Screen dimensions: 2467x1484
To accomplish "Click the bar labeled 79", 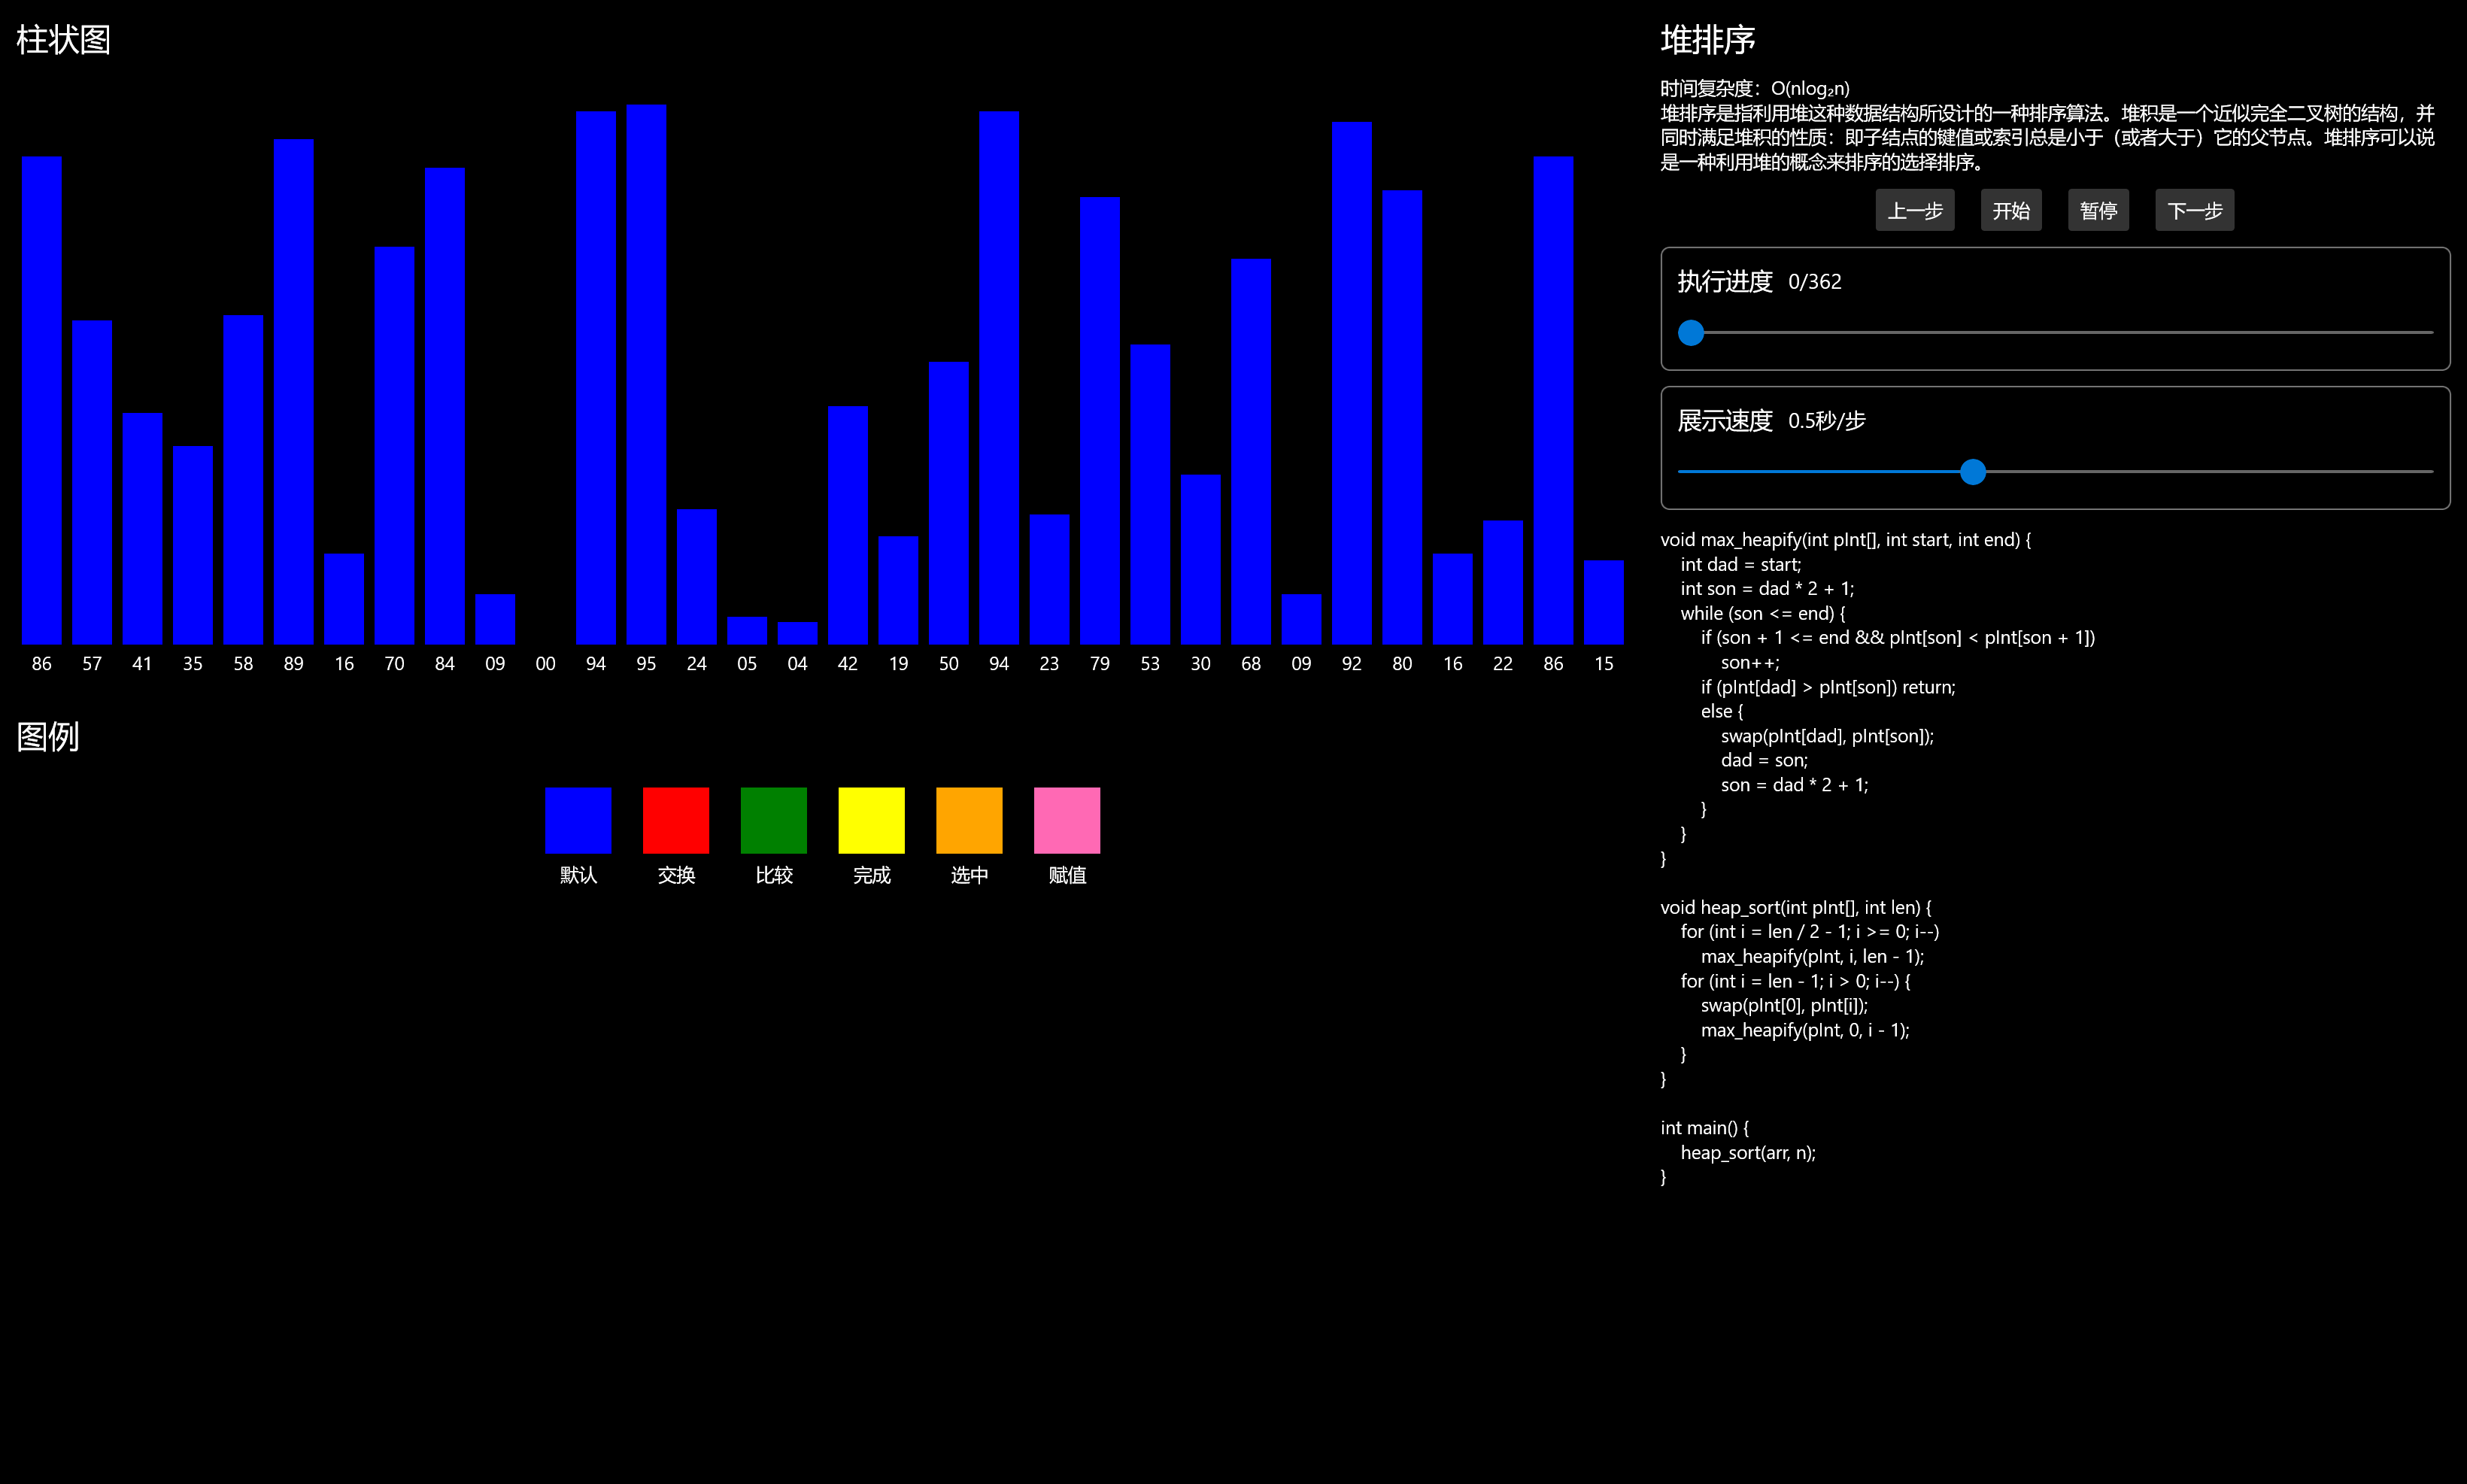I will (1099, 420).
